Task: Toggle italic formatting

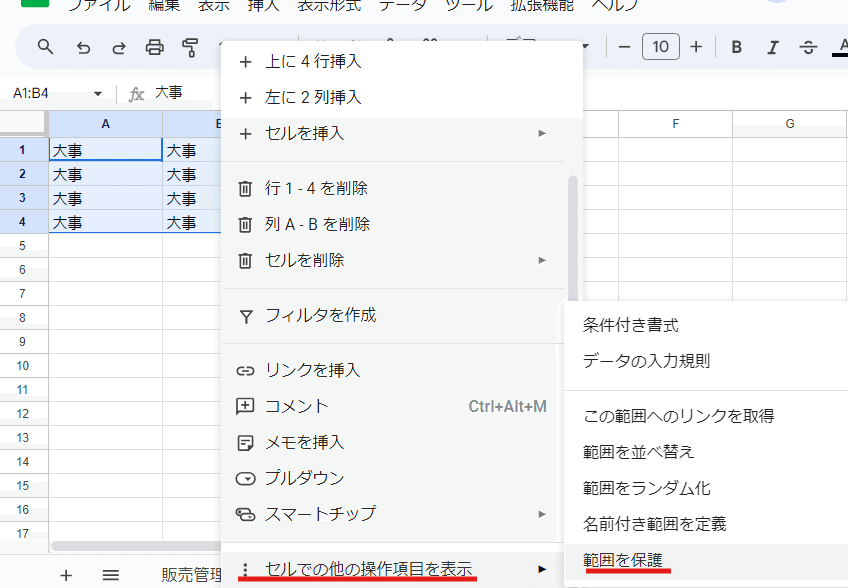Action: pos(772,47)
